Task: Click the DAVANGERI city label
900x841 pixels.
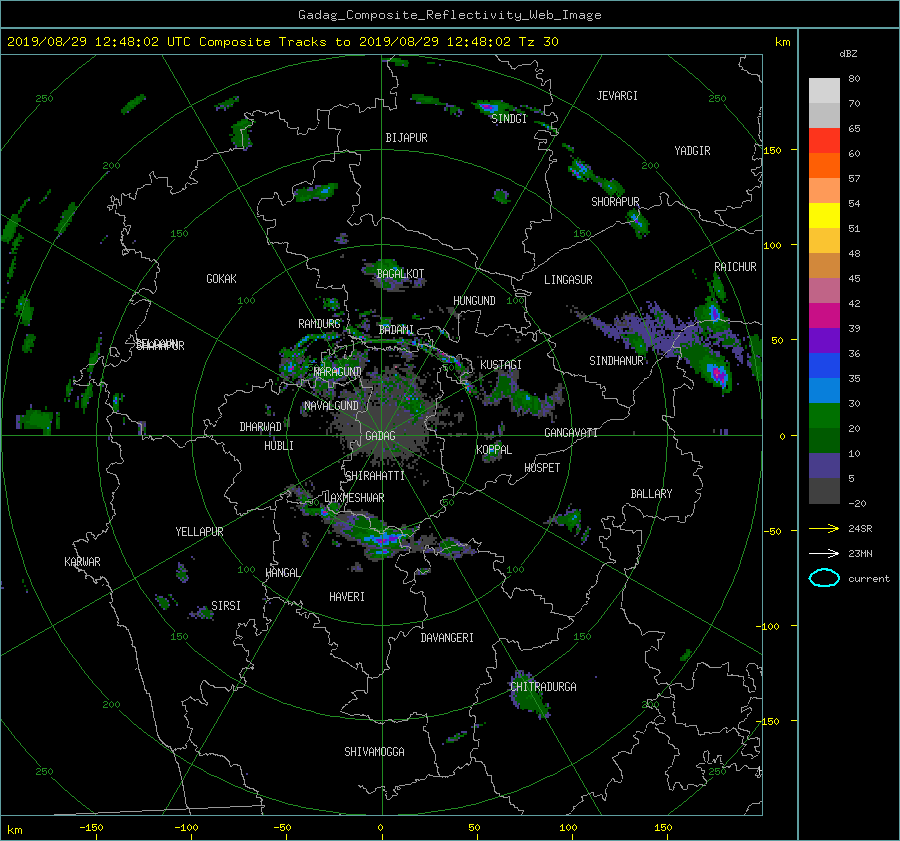Action: pos(447,638)
